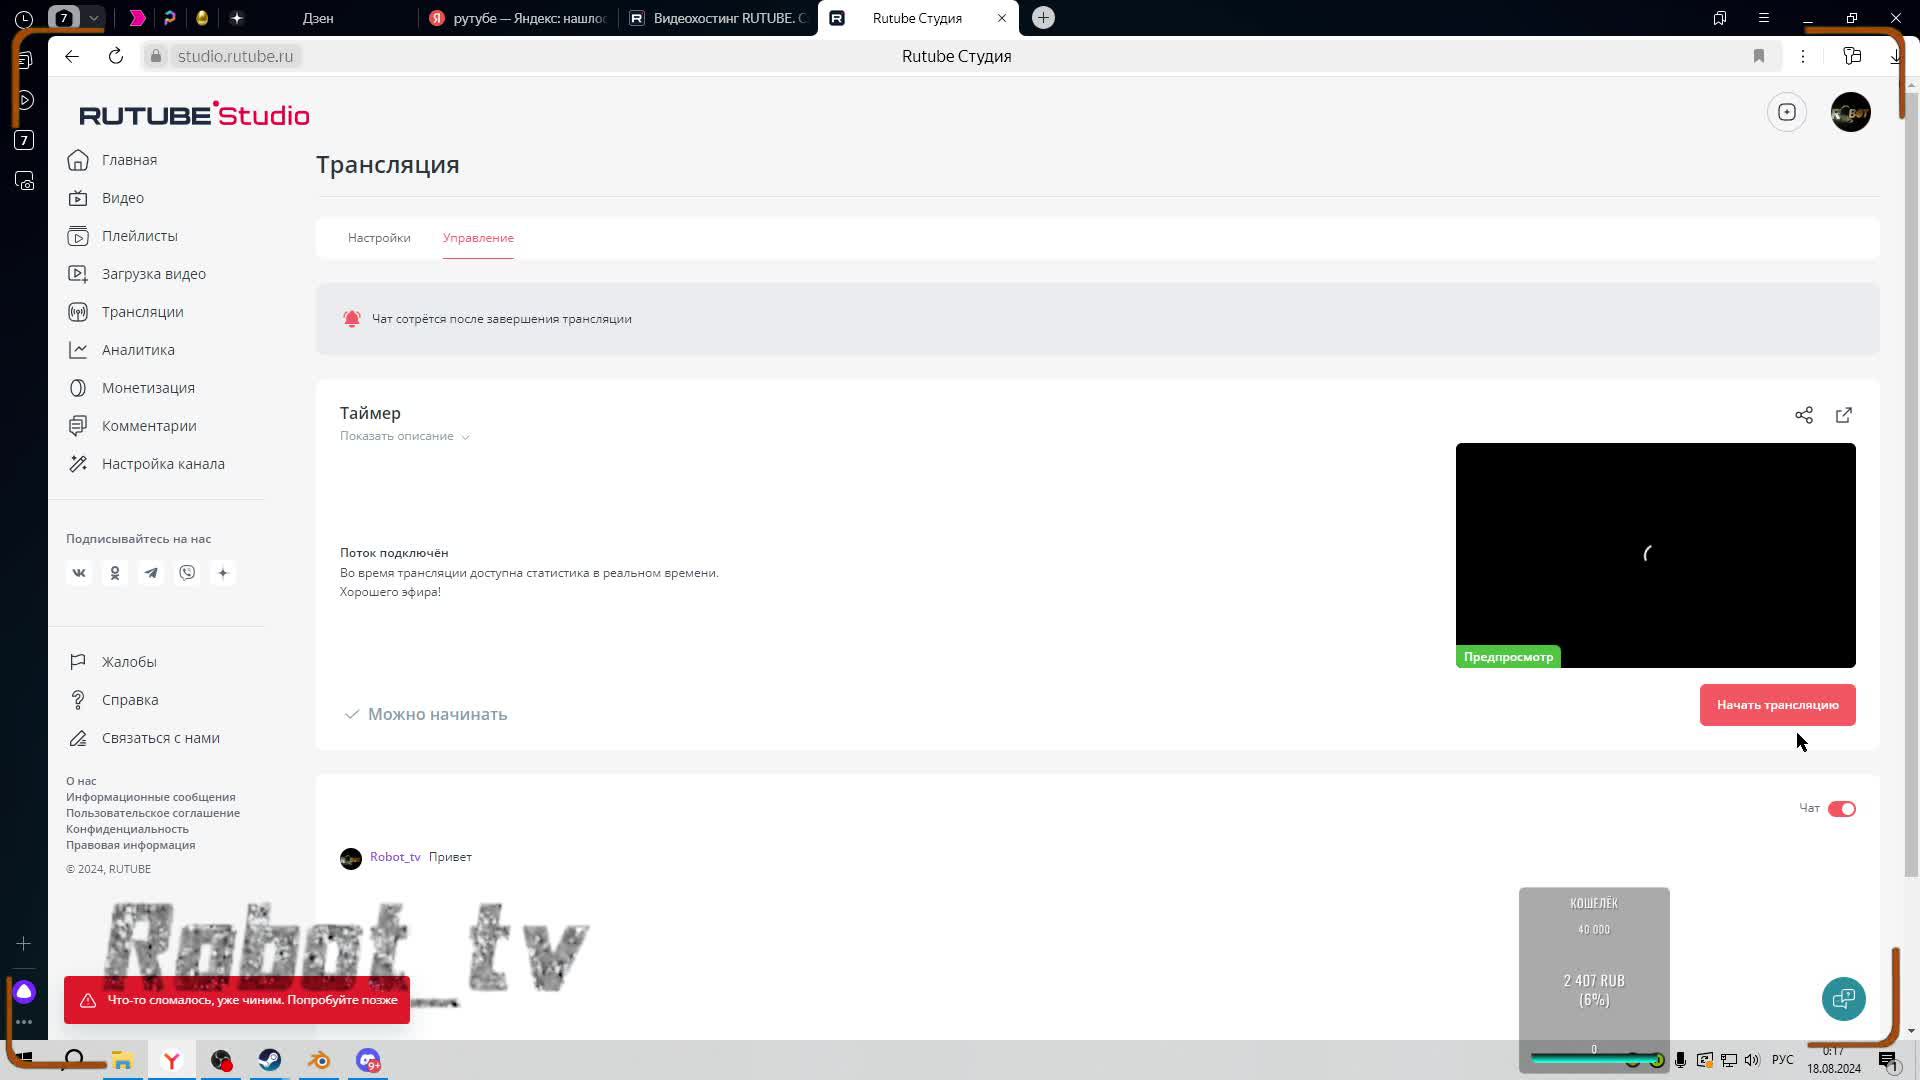
Task: Open the Odnoklassniki social icon
Action: click(115, 573)
